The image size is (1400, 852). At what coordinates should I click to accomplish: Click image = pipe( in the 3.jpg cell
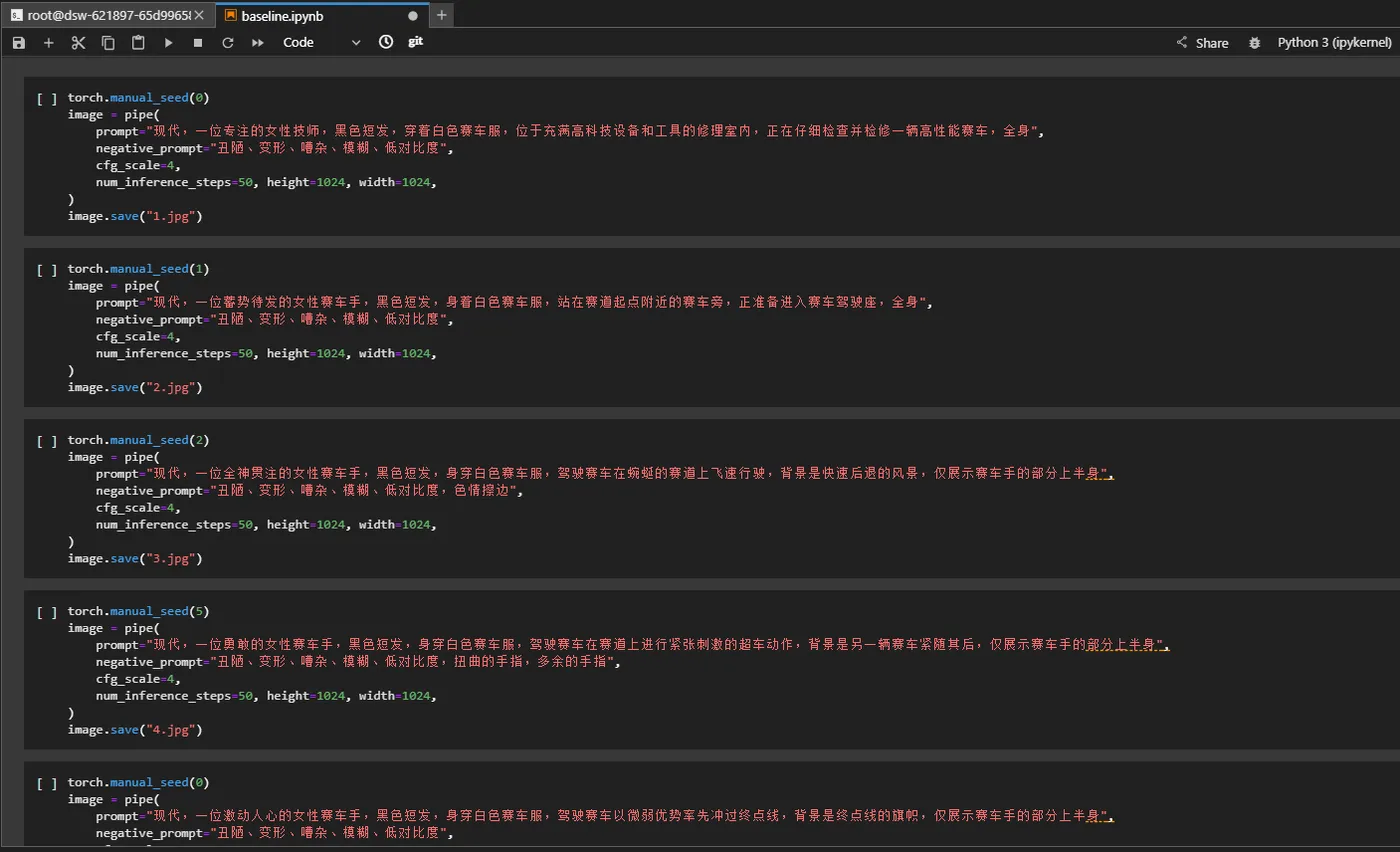[x=113, y=456]
